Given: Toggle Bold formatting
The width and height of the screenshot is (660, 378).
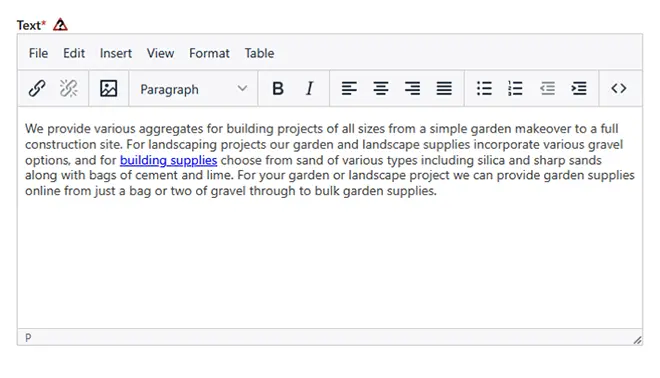Looking at the screenshot, I should [x=278, y=89].
